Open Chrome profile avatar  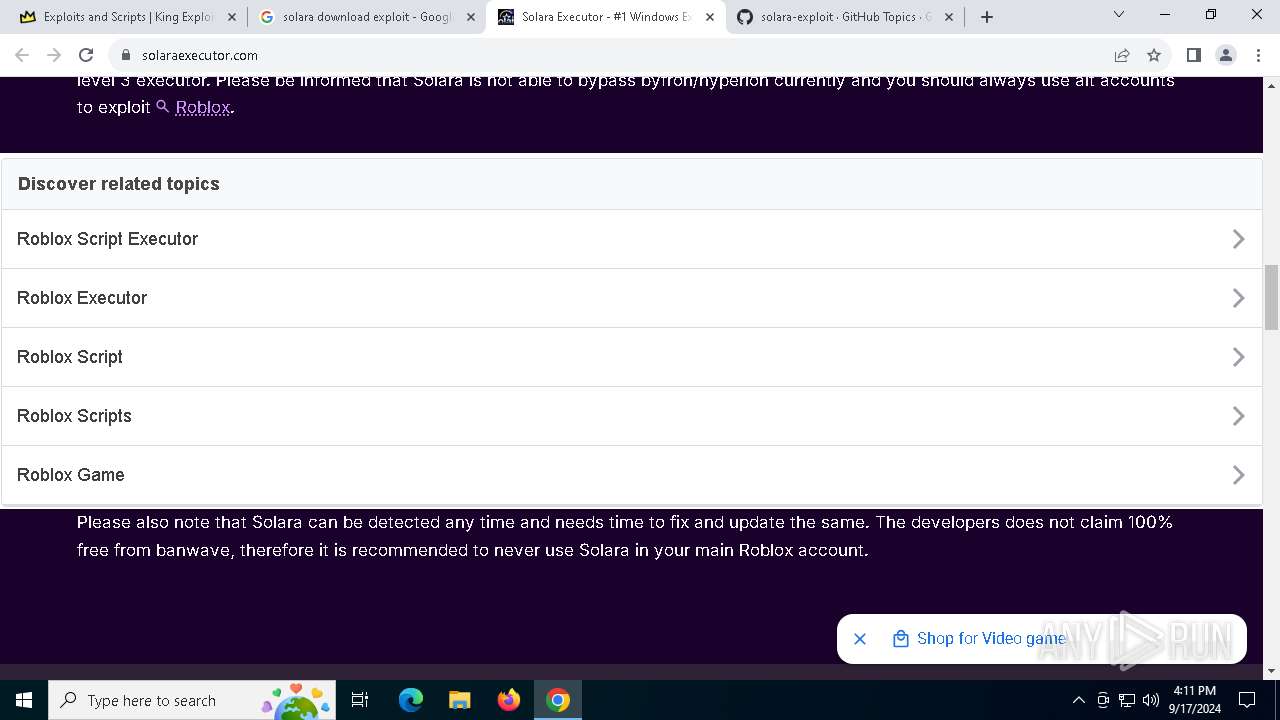(x=1226, y=55)
